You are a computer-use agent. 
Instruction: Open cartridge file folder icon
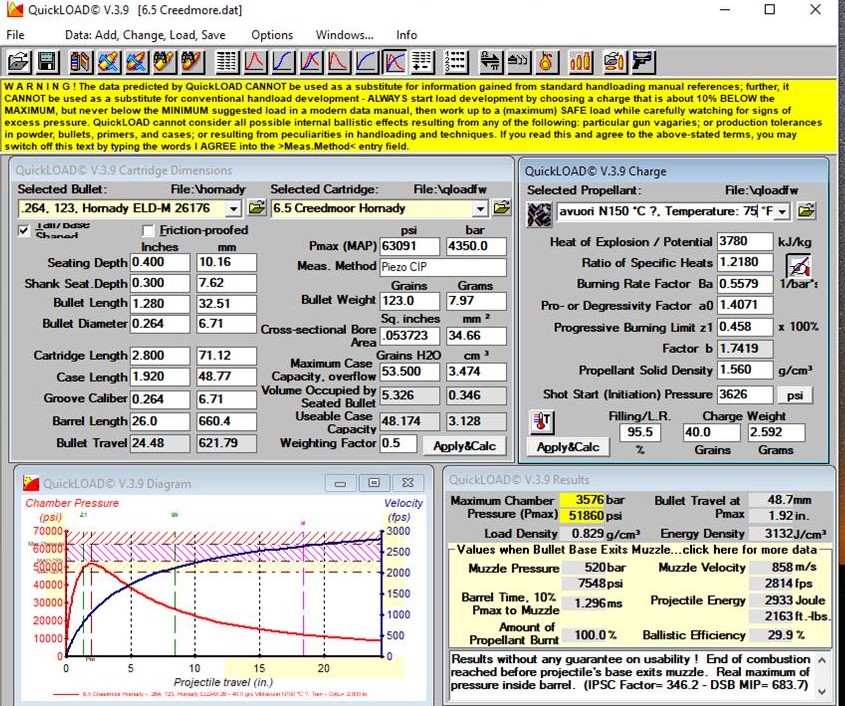[x=501, y=207]
